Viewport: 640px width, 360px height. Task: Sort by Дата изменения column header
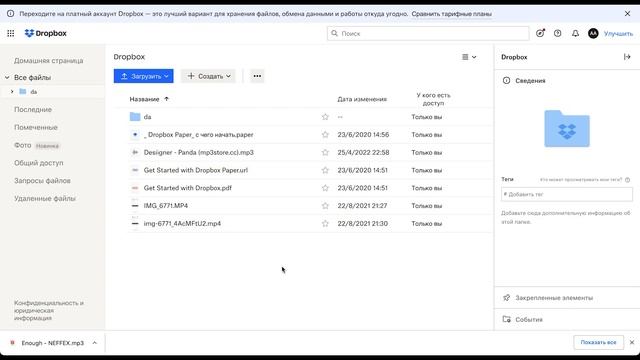[x=362, y=99]
